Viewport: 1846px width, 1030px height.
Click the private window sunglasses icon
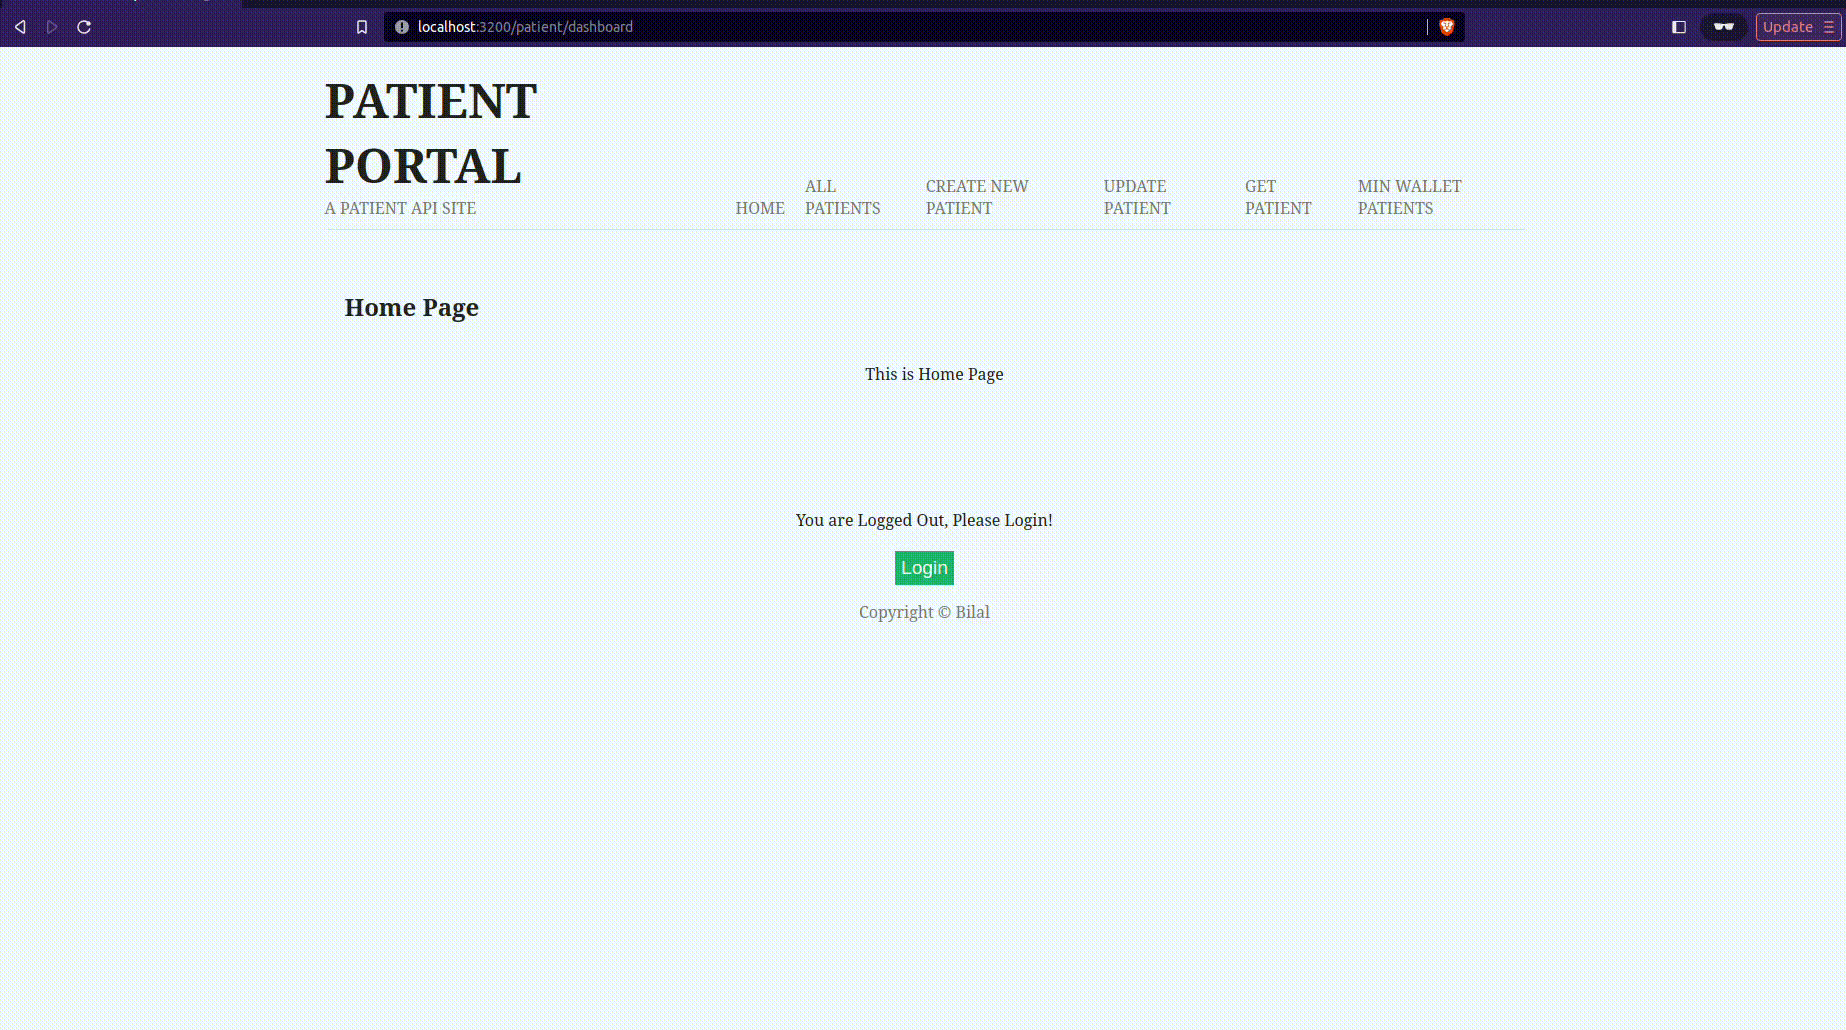[x=1724, y=27]
